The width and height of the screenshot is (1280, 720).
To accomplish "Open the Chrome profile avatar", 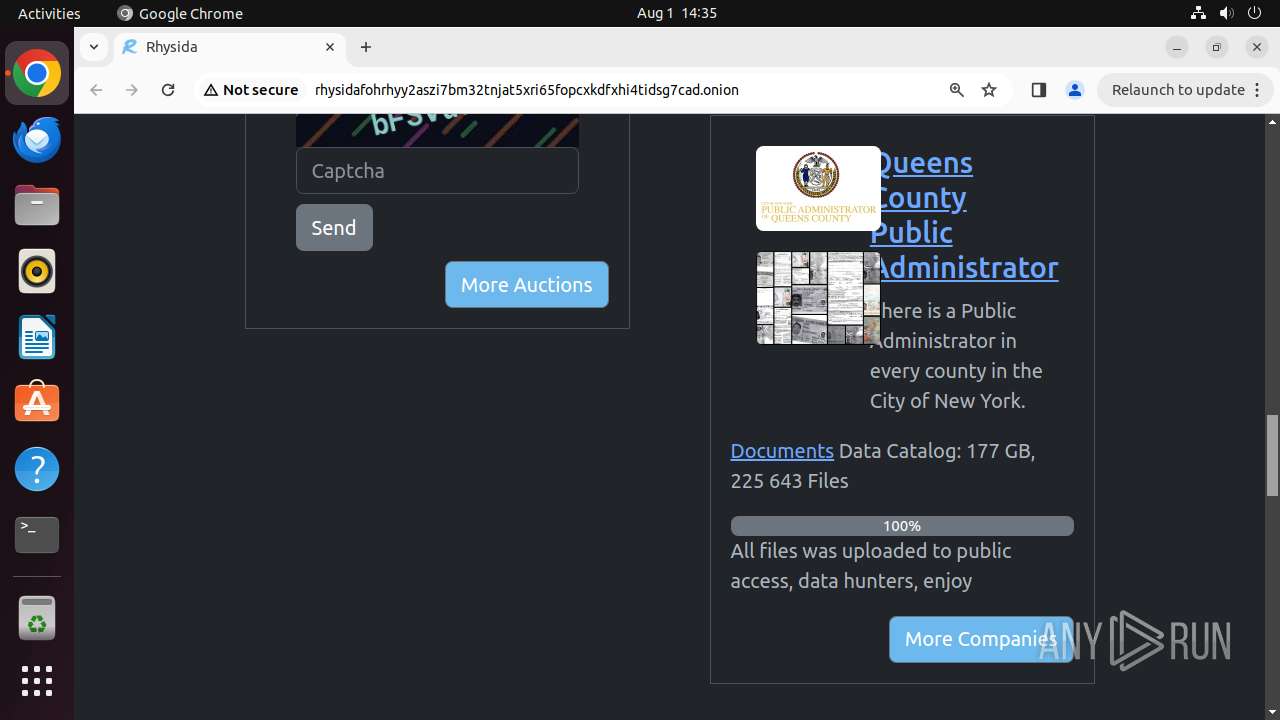I will (1075, 90).
